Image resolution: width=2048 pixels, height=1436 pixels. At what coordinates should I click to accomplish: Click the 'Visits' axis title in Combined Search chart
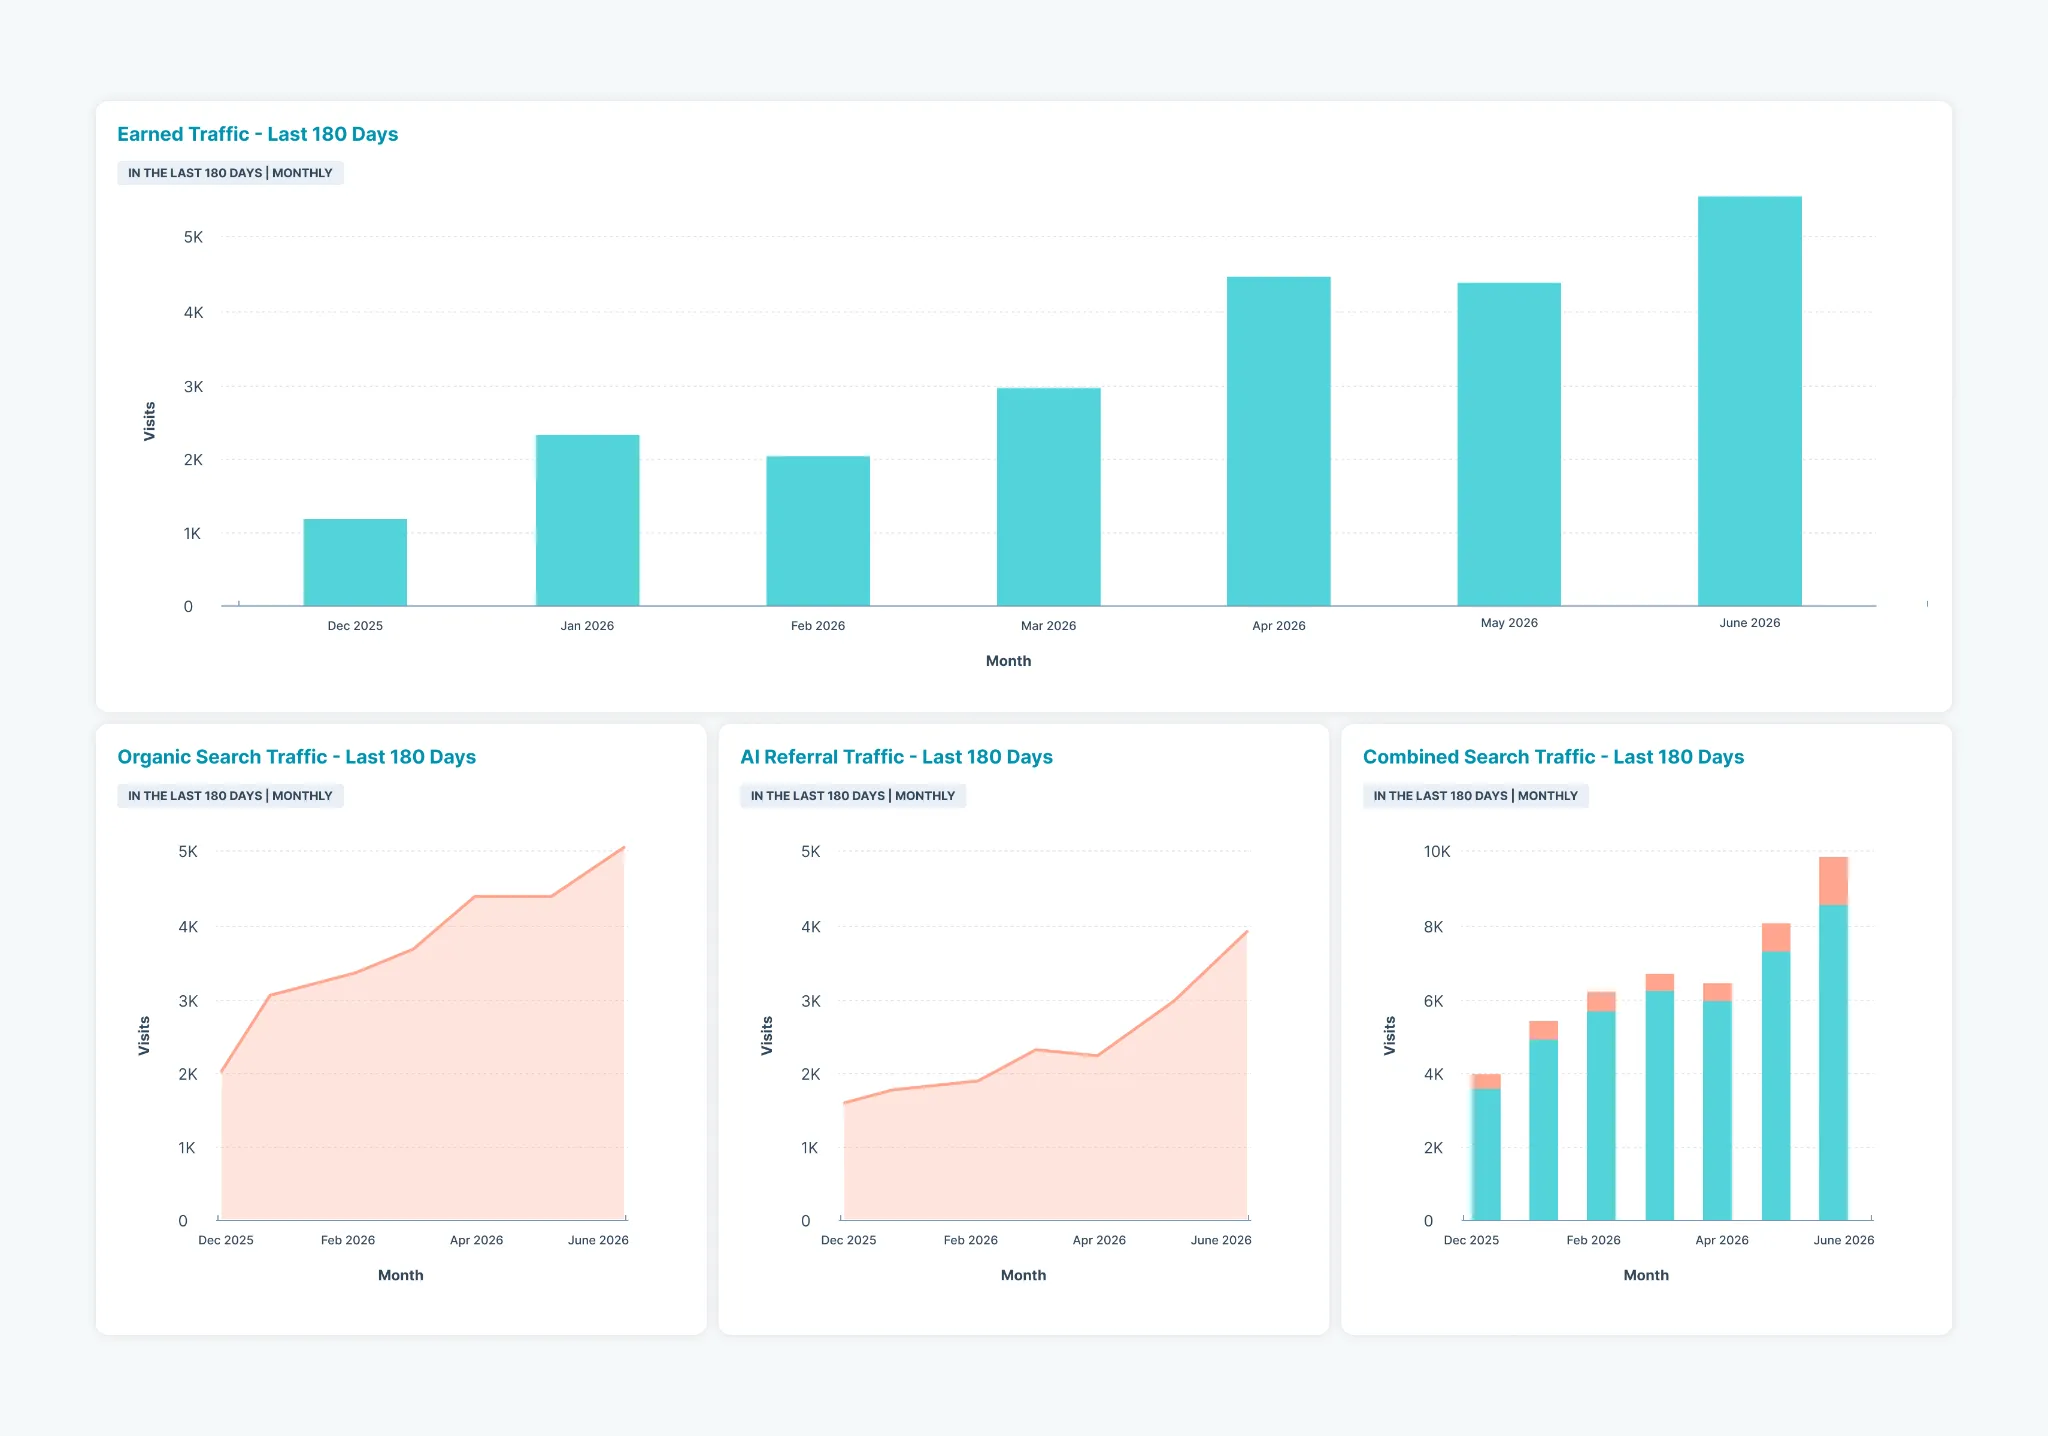[1390, 1036]
